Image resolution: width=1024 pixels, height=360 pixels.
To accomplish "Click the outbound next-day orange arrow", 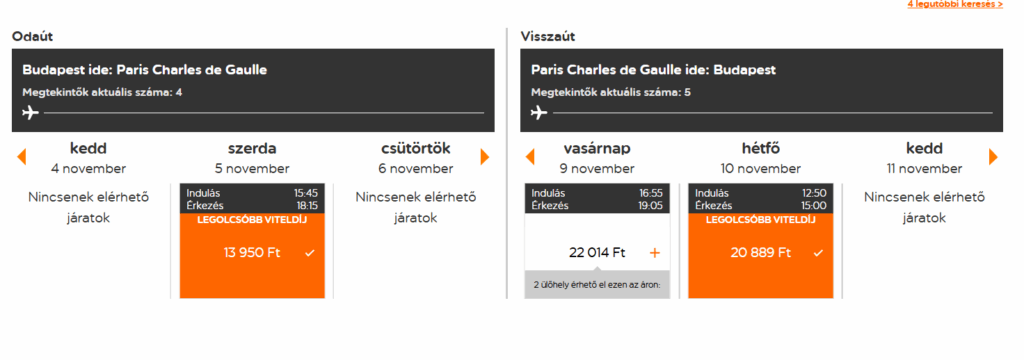I will point(485,157).
